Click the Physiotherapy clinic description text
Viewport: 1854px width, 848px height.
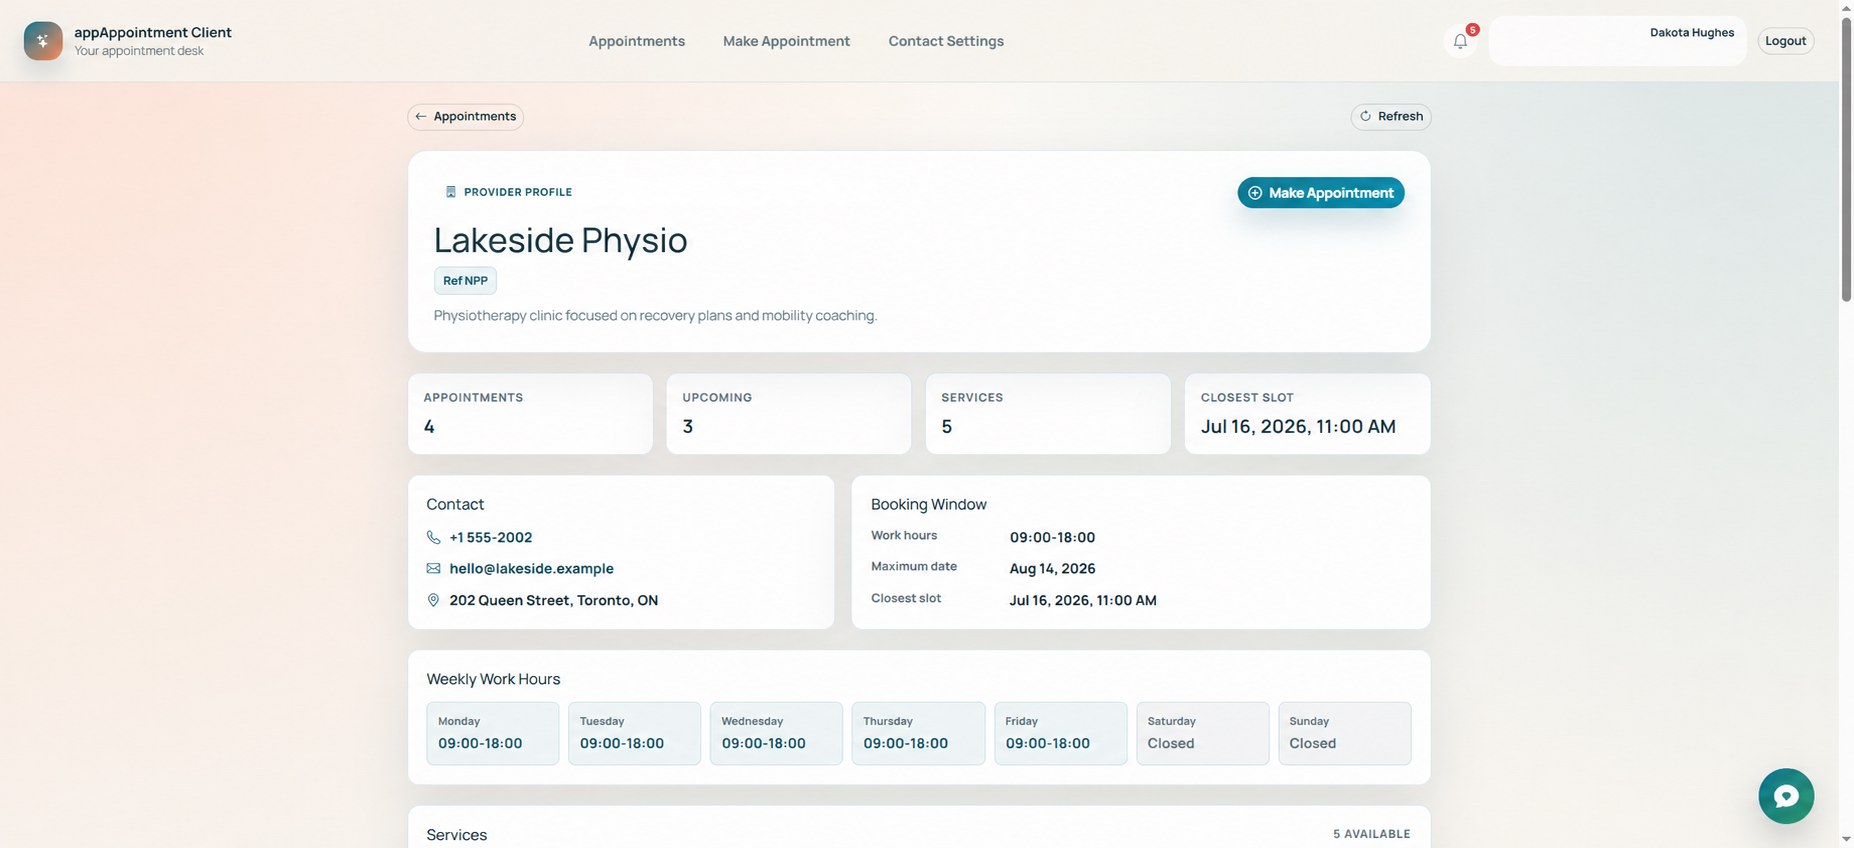(655, 316)
